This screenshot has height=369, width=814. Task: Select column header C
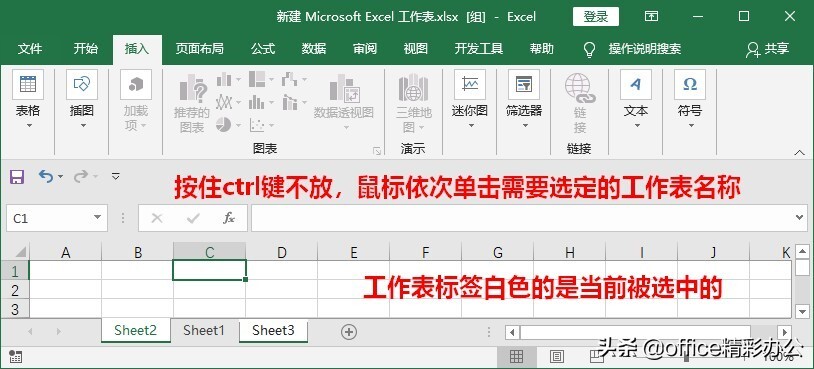point(210,252)
